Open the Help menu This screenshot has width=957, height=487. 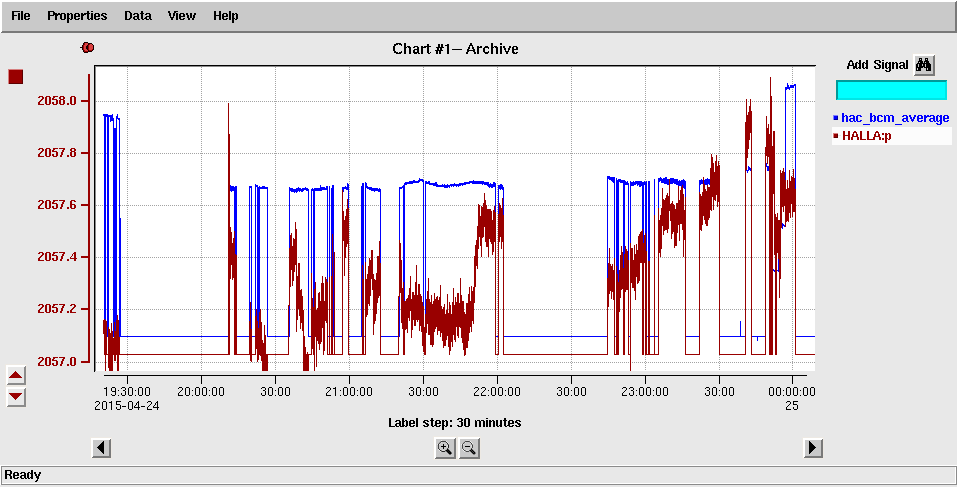(x=225, y=16)
